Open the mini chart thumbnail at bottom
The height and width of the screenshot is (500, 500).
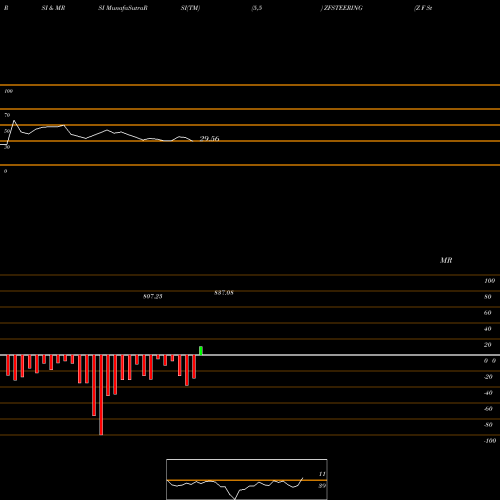click(247, 479)
